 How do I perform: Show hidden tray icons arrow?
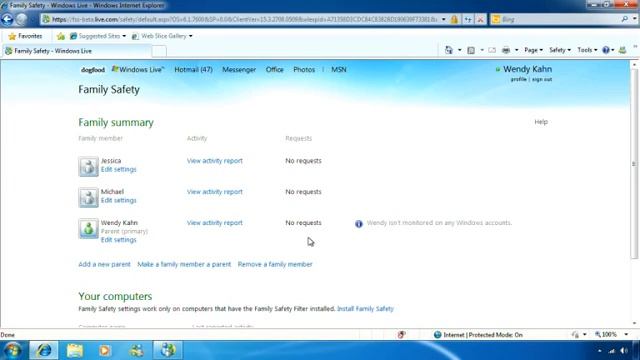click(x=599, y=351)
